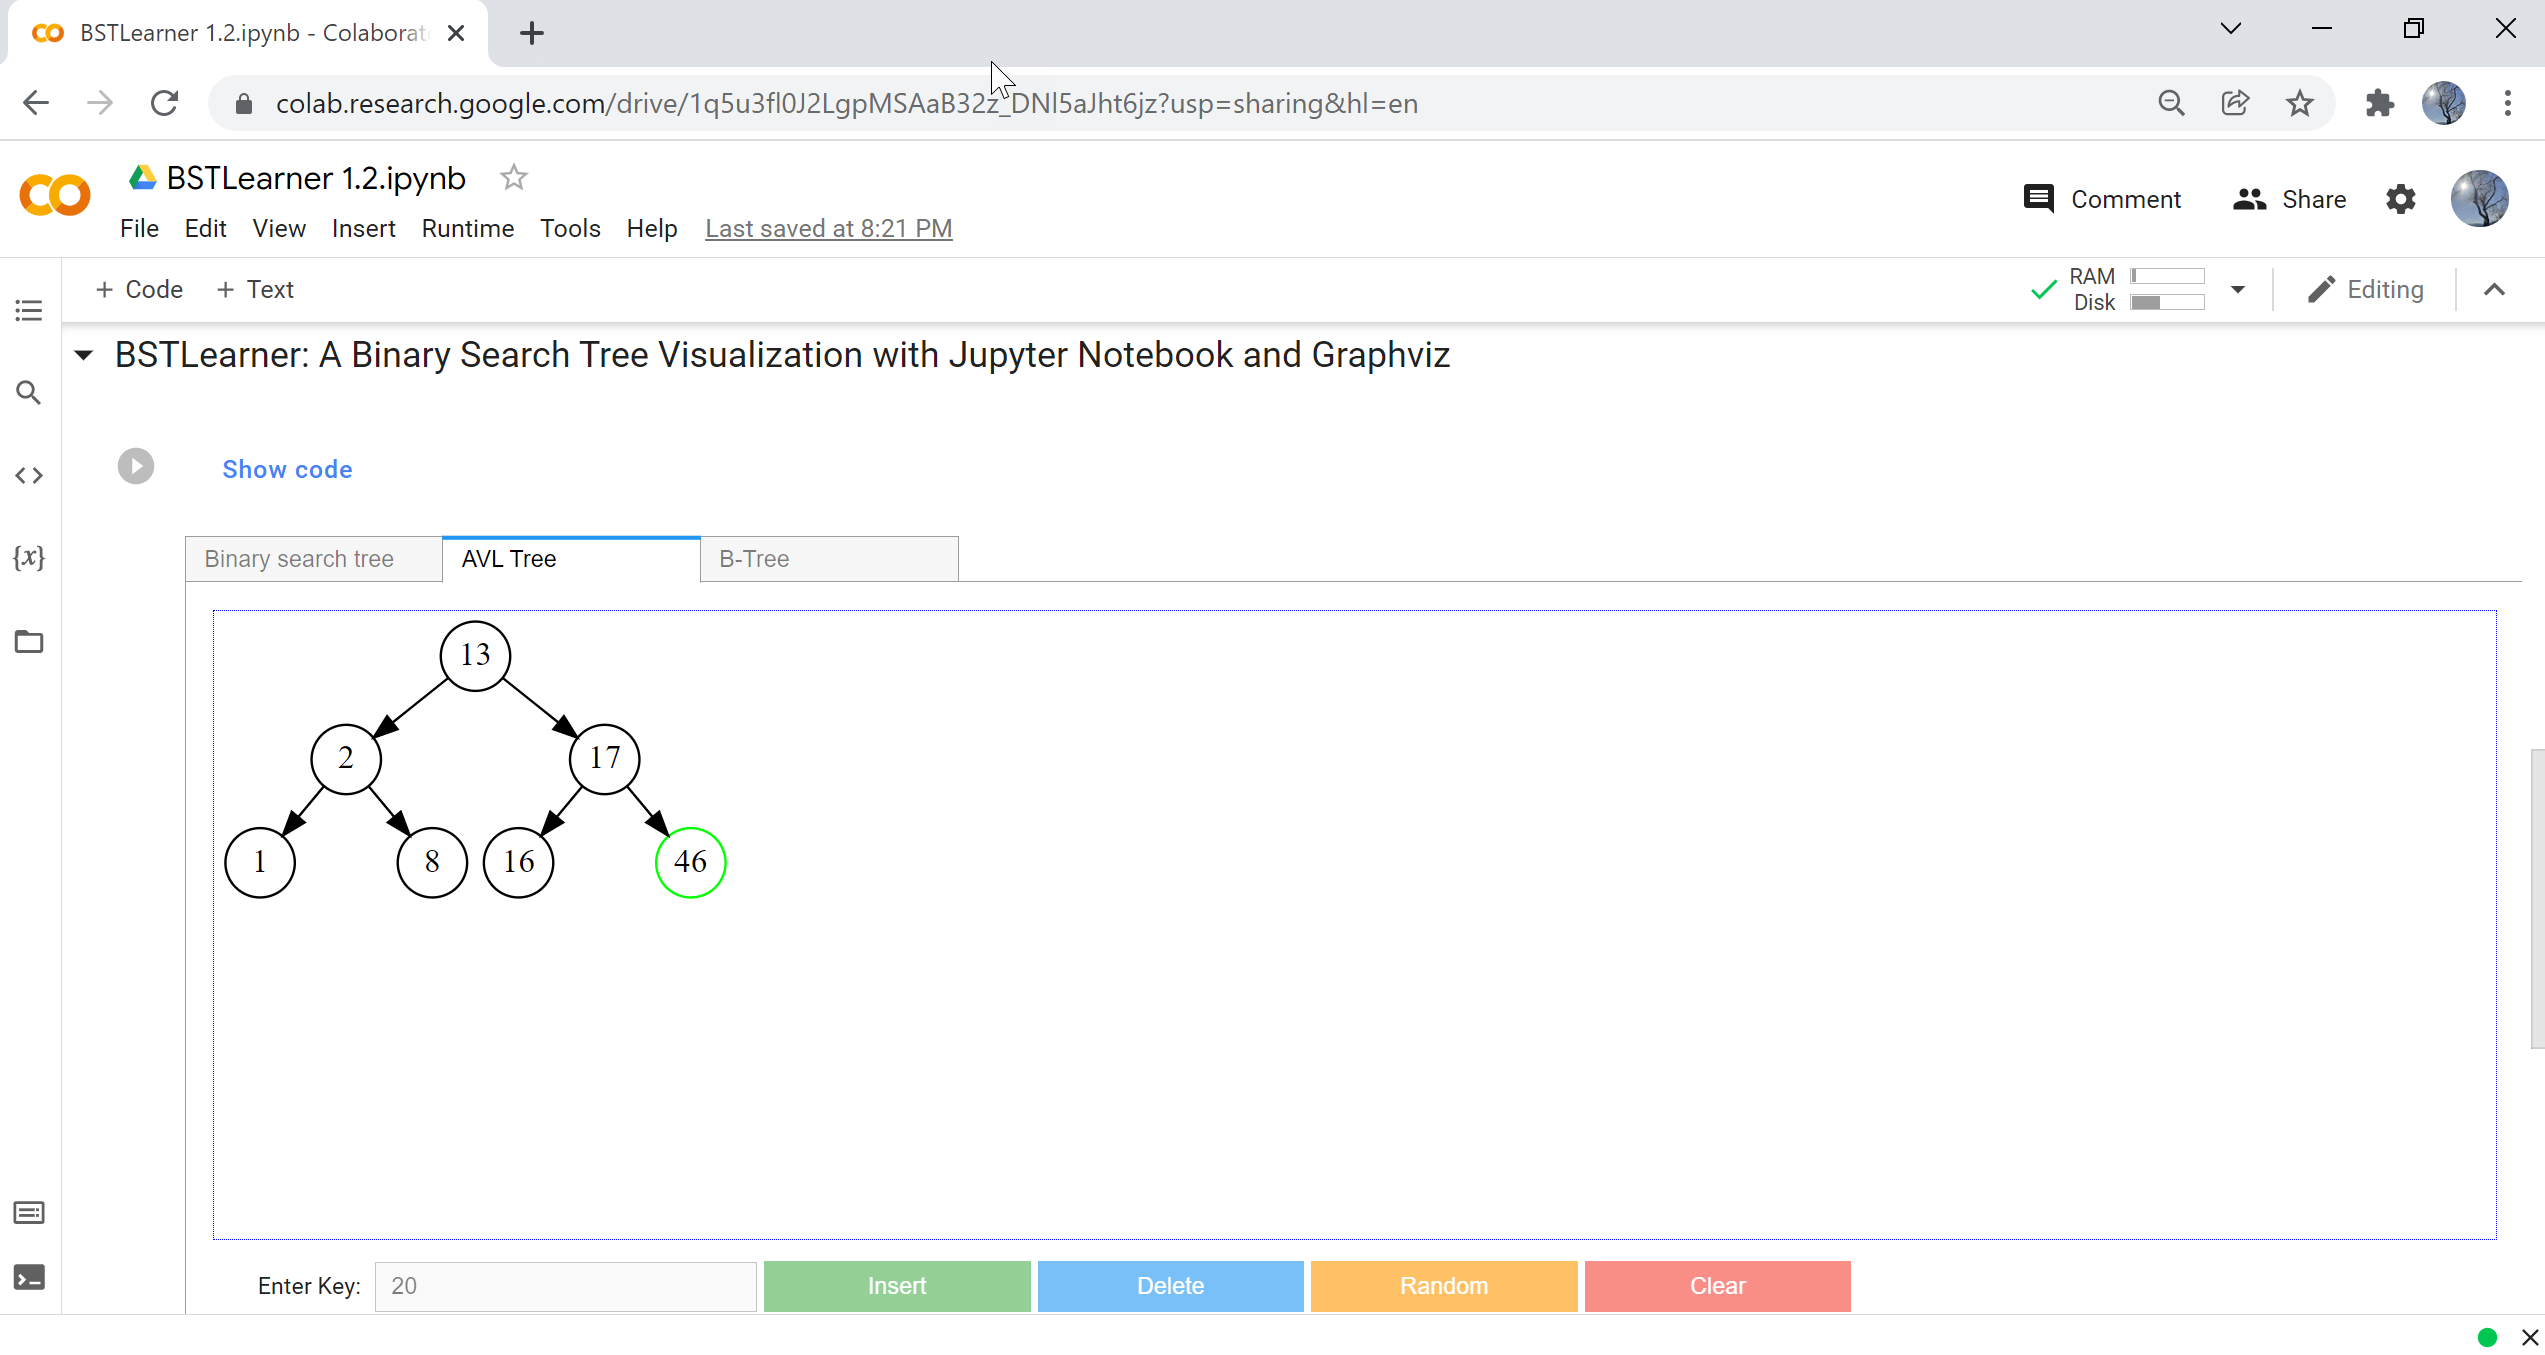Collapse the BSTLearner section heading
2545x1355 pixels.
point(84,355)
